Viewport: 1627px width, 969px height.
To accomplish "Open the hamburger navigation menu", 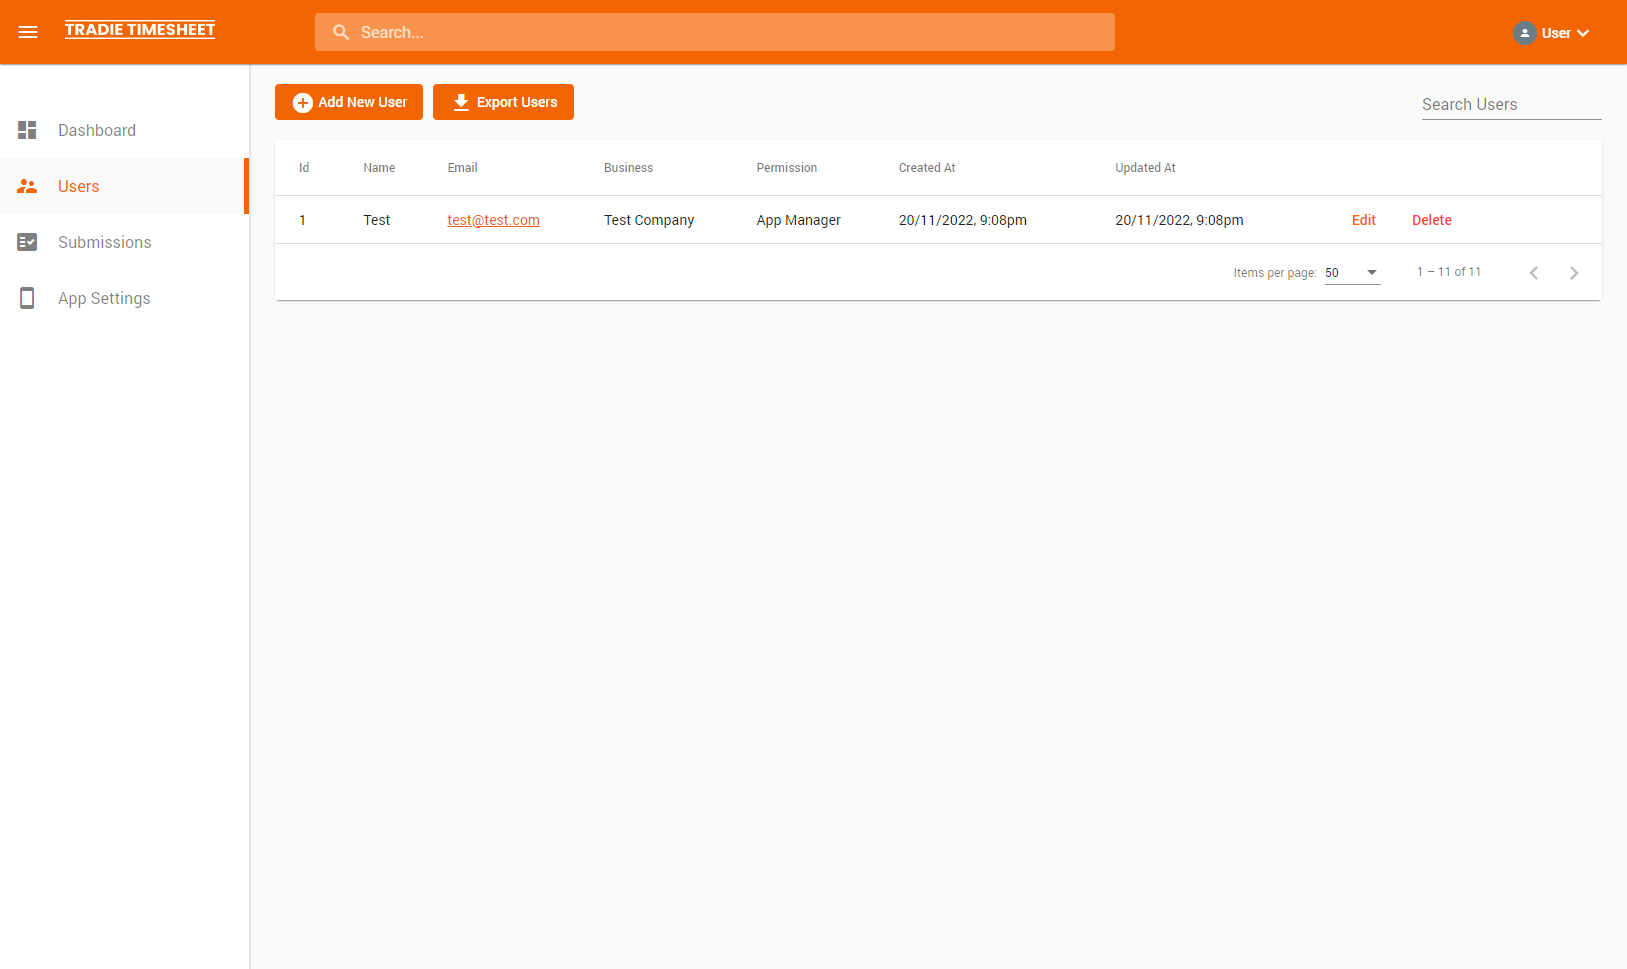I will point(28,32).
